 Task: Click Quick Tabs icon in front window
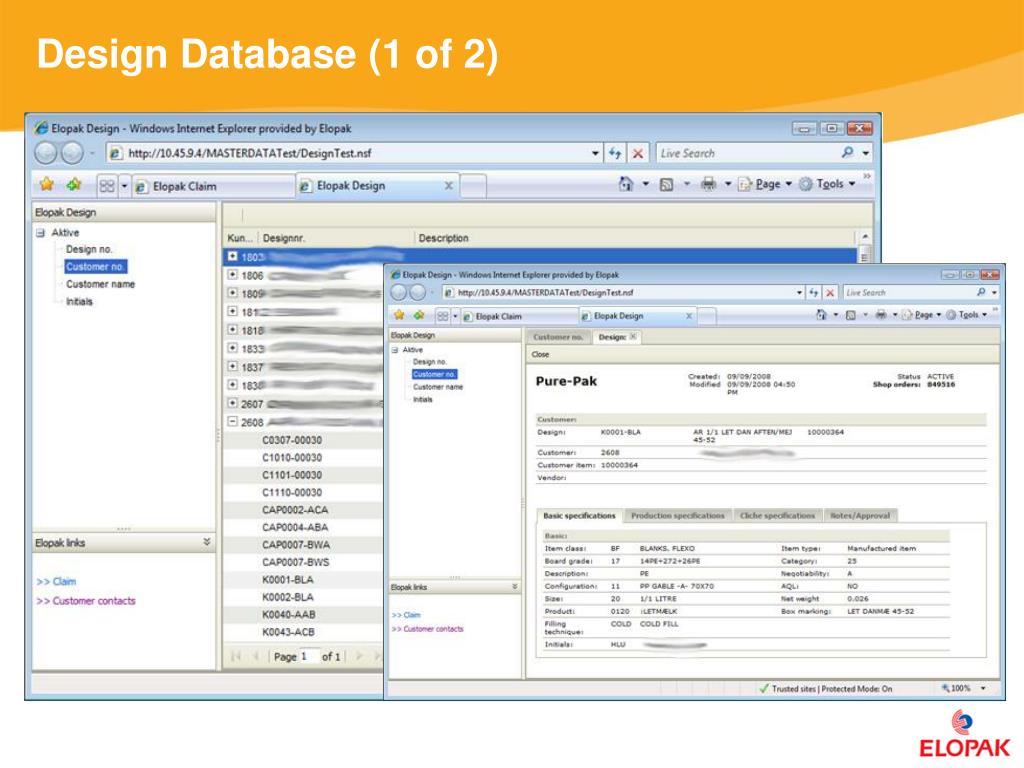[x=443, y=316]
